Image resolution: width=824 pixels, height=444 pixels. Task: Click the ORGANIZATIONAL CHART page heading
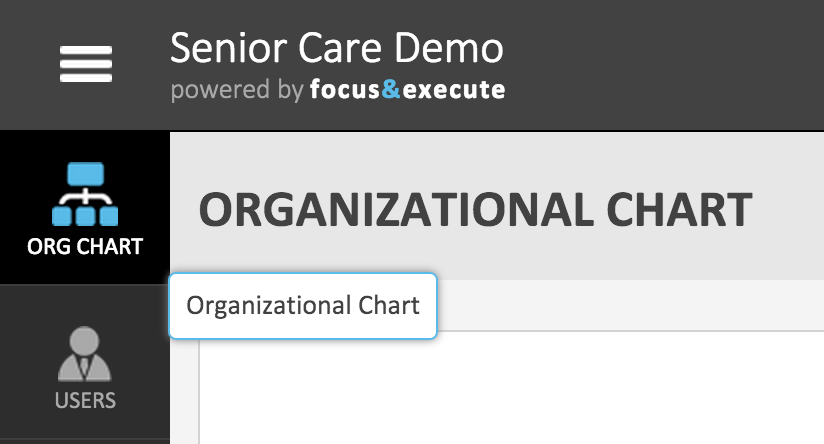[x=475, y=210]
